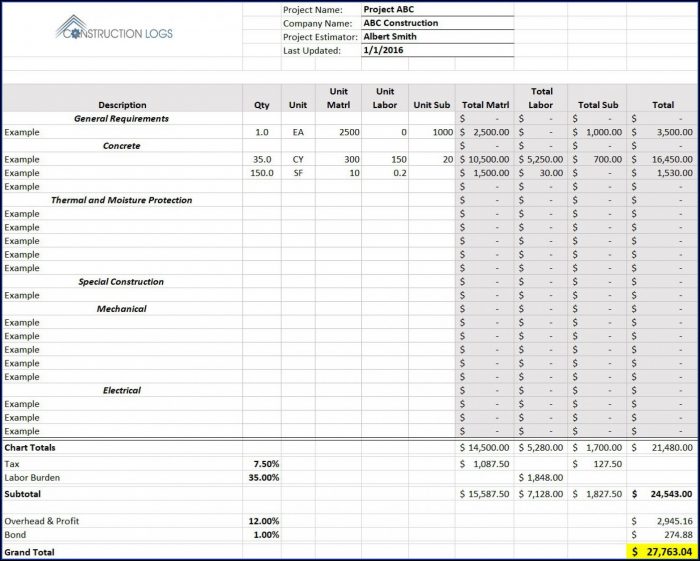Select the '$ 16,450.00' total cell
Viewport: 700px width, 561px height.
pyautogui.click(x=662, y=159)
